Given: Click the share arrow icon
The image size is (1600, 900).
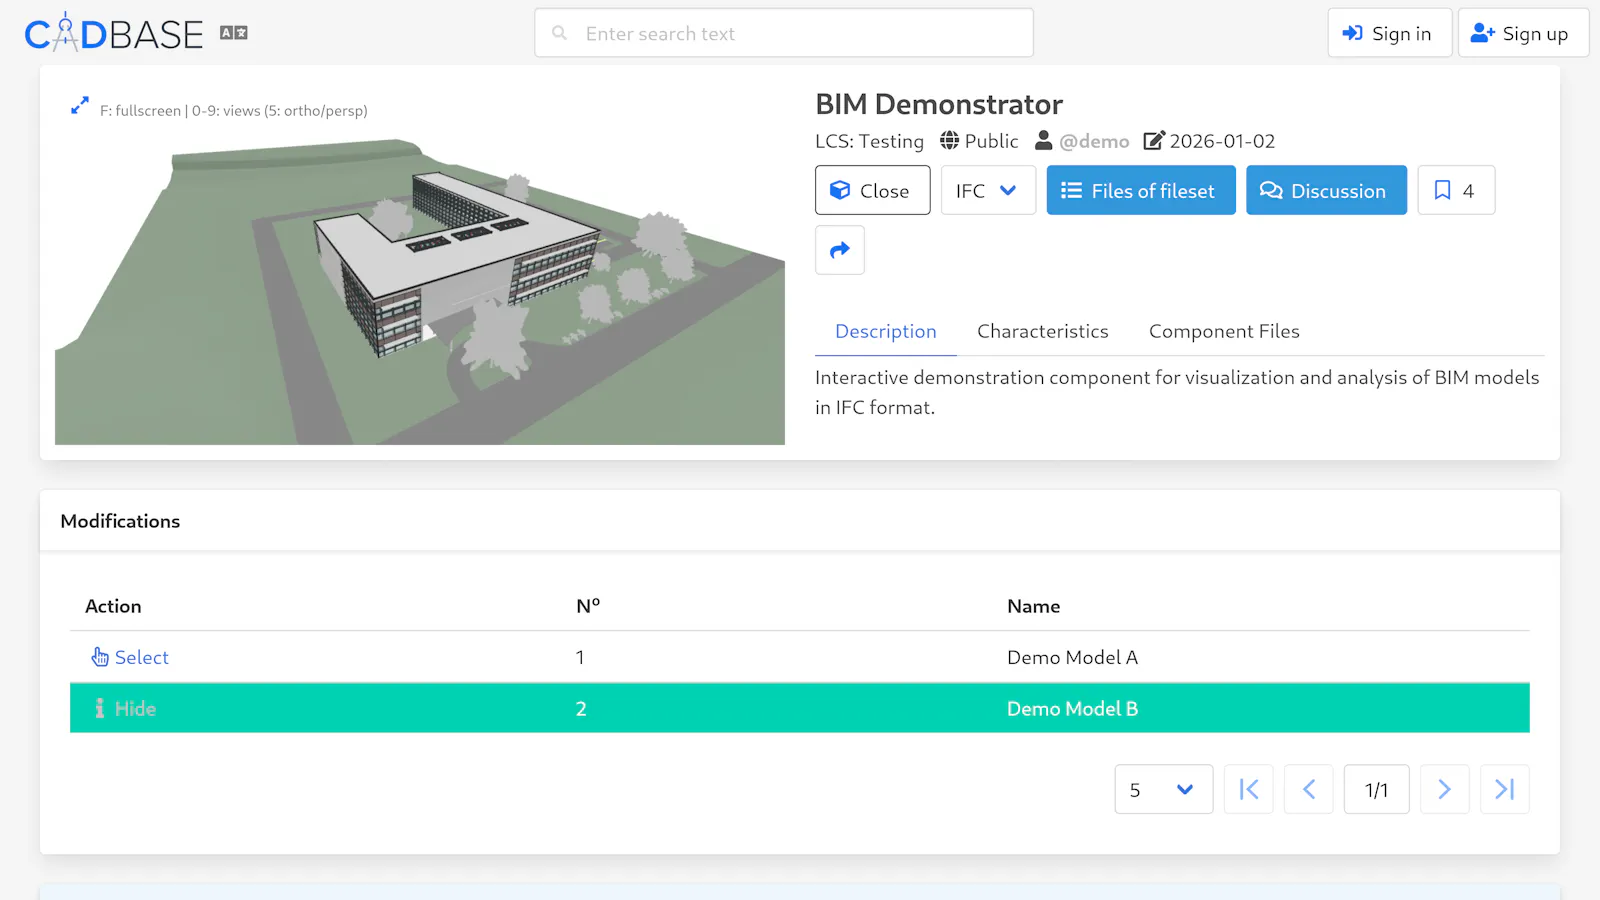Looking at the screenshot, I should click(840, 250).
